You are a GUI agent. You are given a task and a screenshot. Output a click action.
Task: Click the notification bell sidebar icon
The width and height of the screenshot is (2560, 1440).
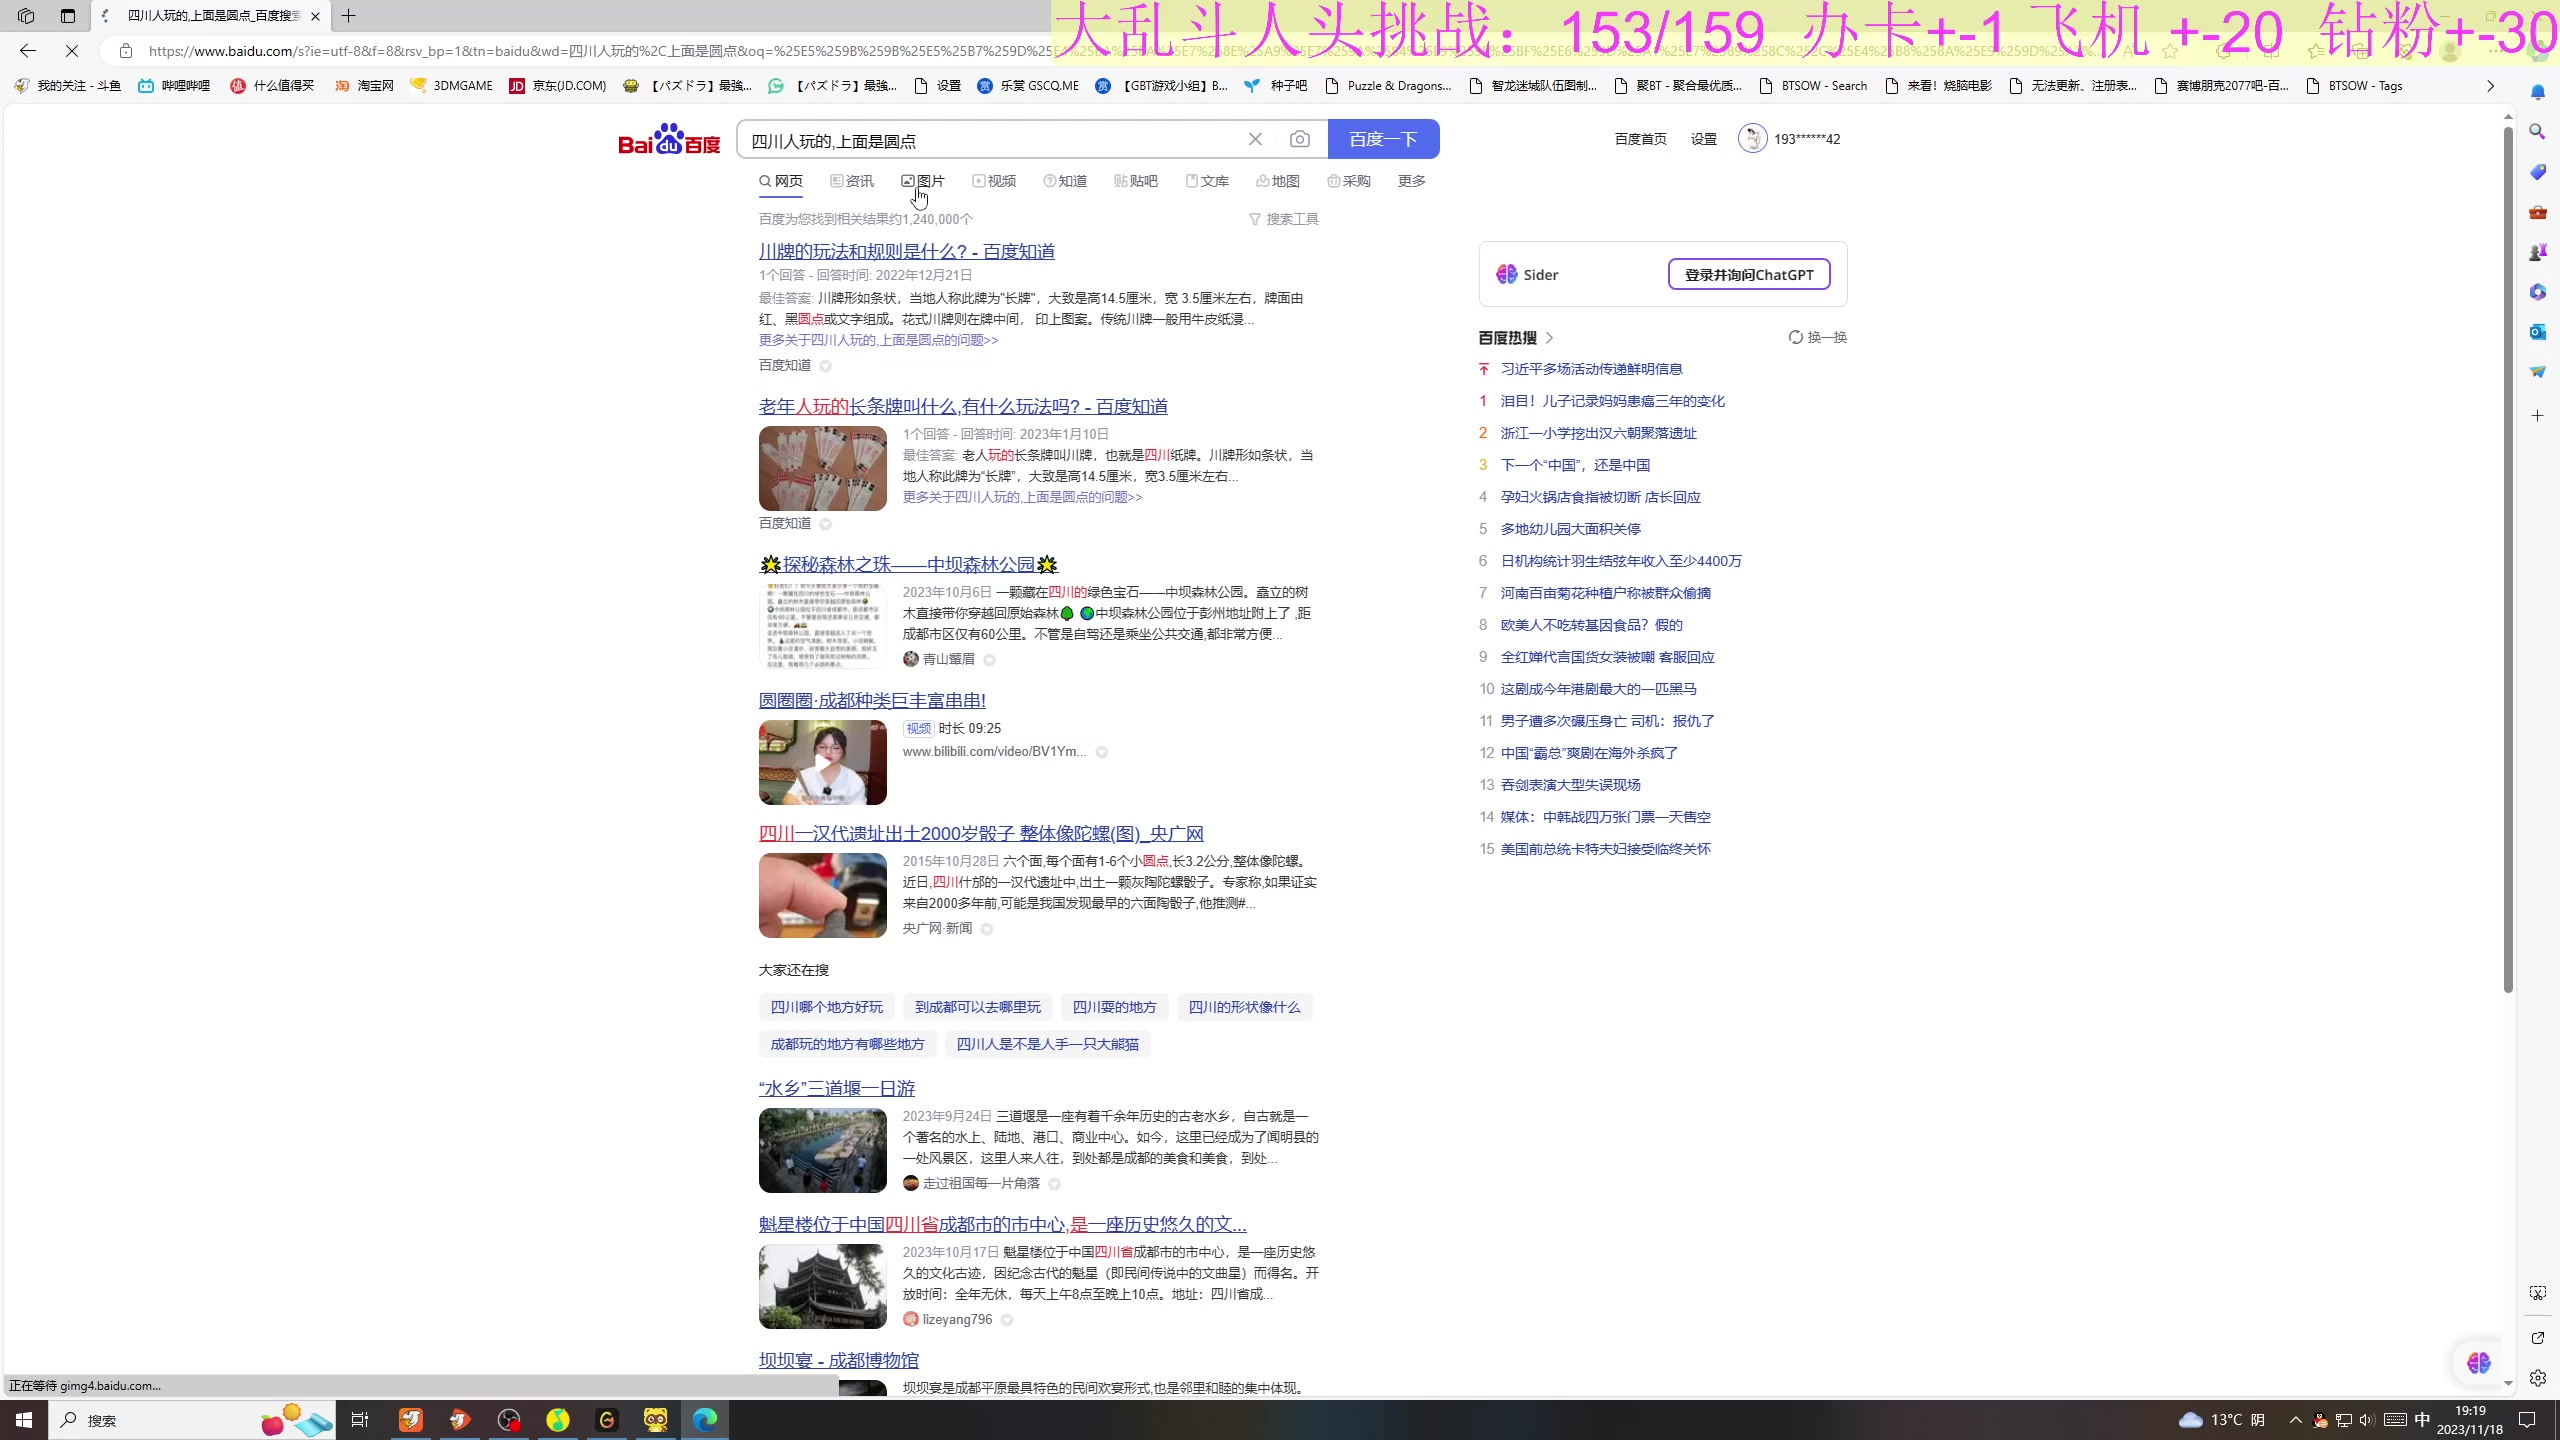click(2537, 92)
